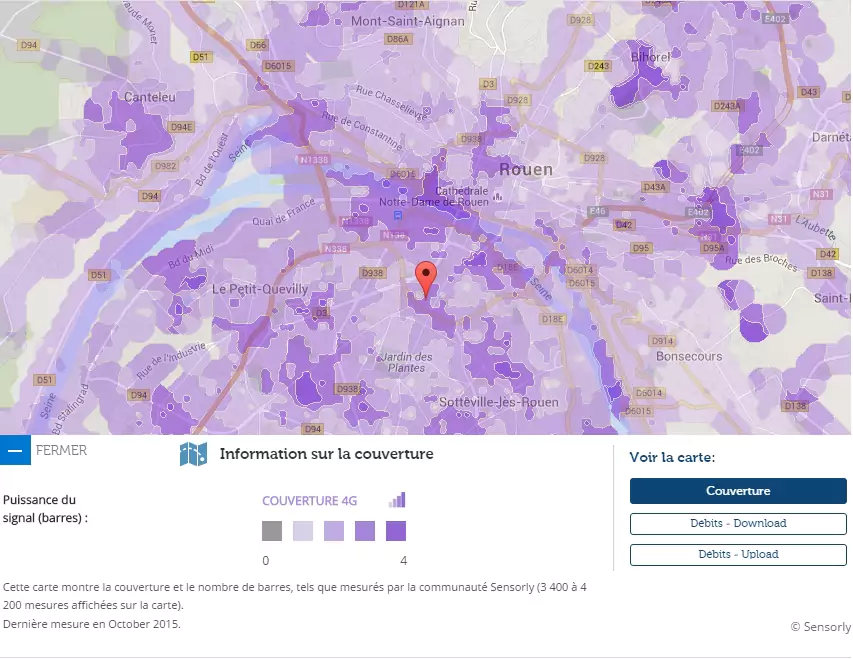Click the D86A road shield near Mont-Saint-Aignan
The width and height of the screenshot is (853, 659).
pos(398,39)
